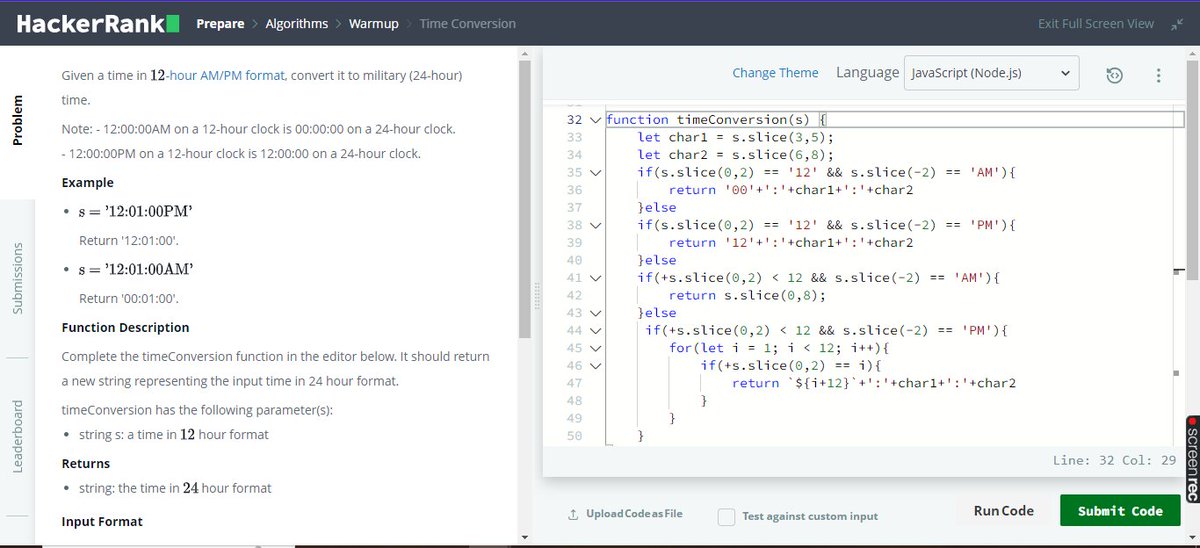The image size is (1200, 548).
Task: Click 'string s: a time in 12 hour format'
Action: tap(174, 435)
